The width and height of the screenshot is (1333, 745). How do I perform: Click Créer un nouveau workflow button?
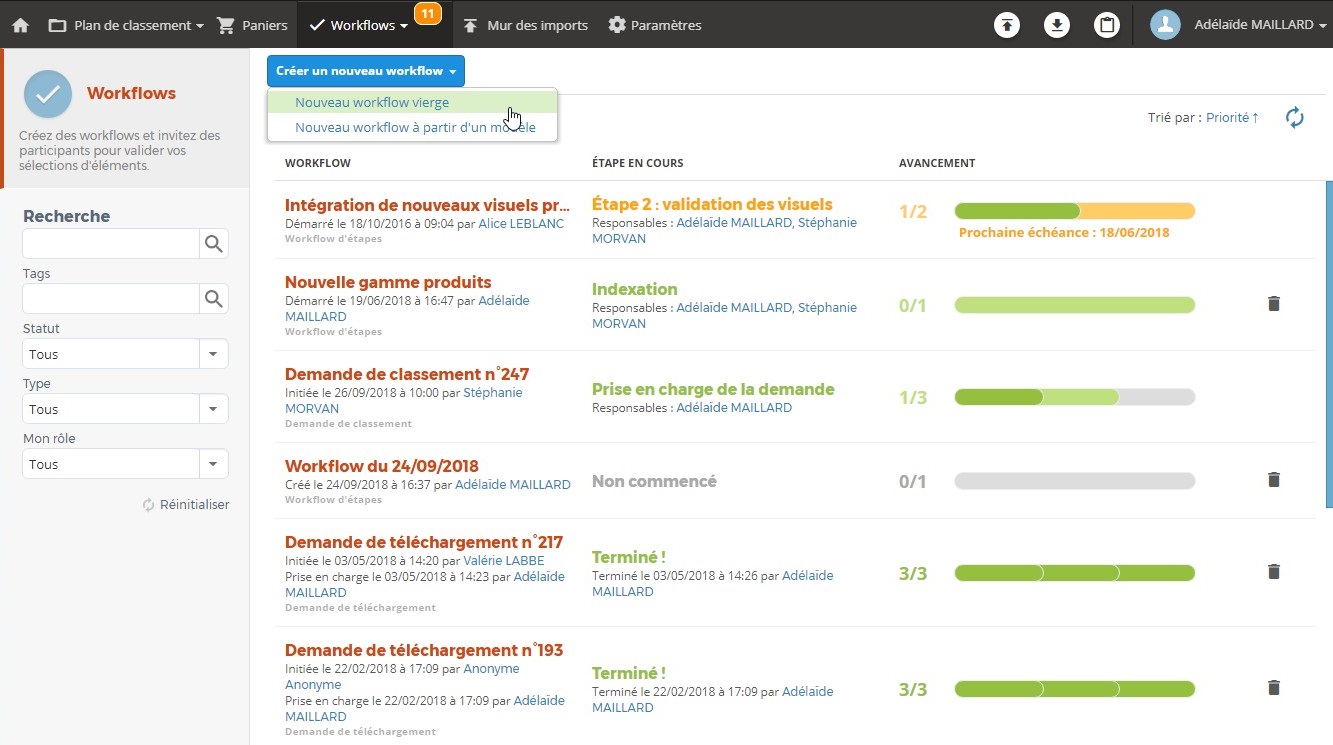pos(366,71)
